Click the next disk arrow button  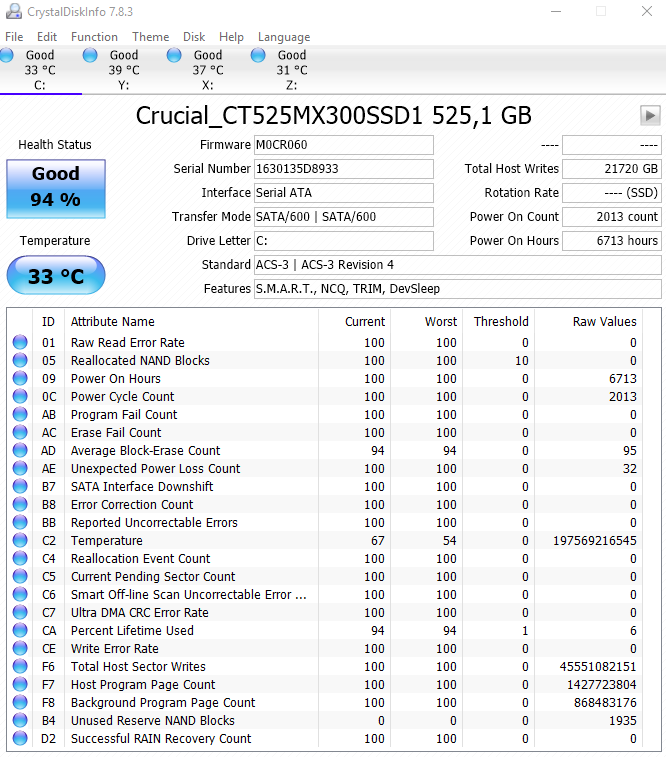650,115
